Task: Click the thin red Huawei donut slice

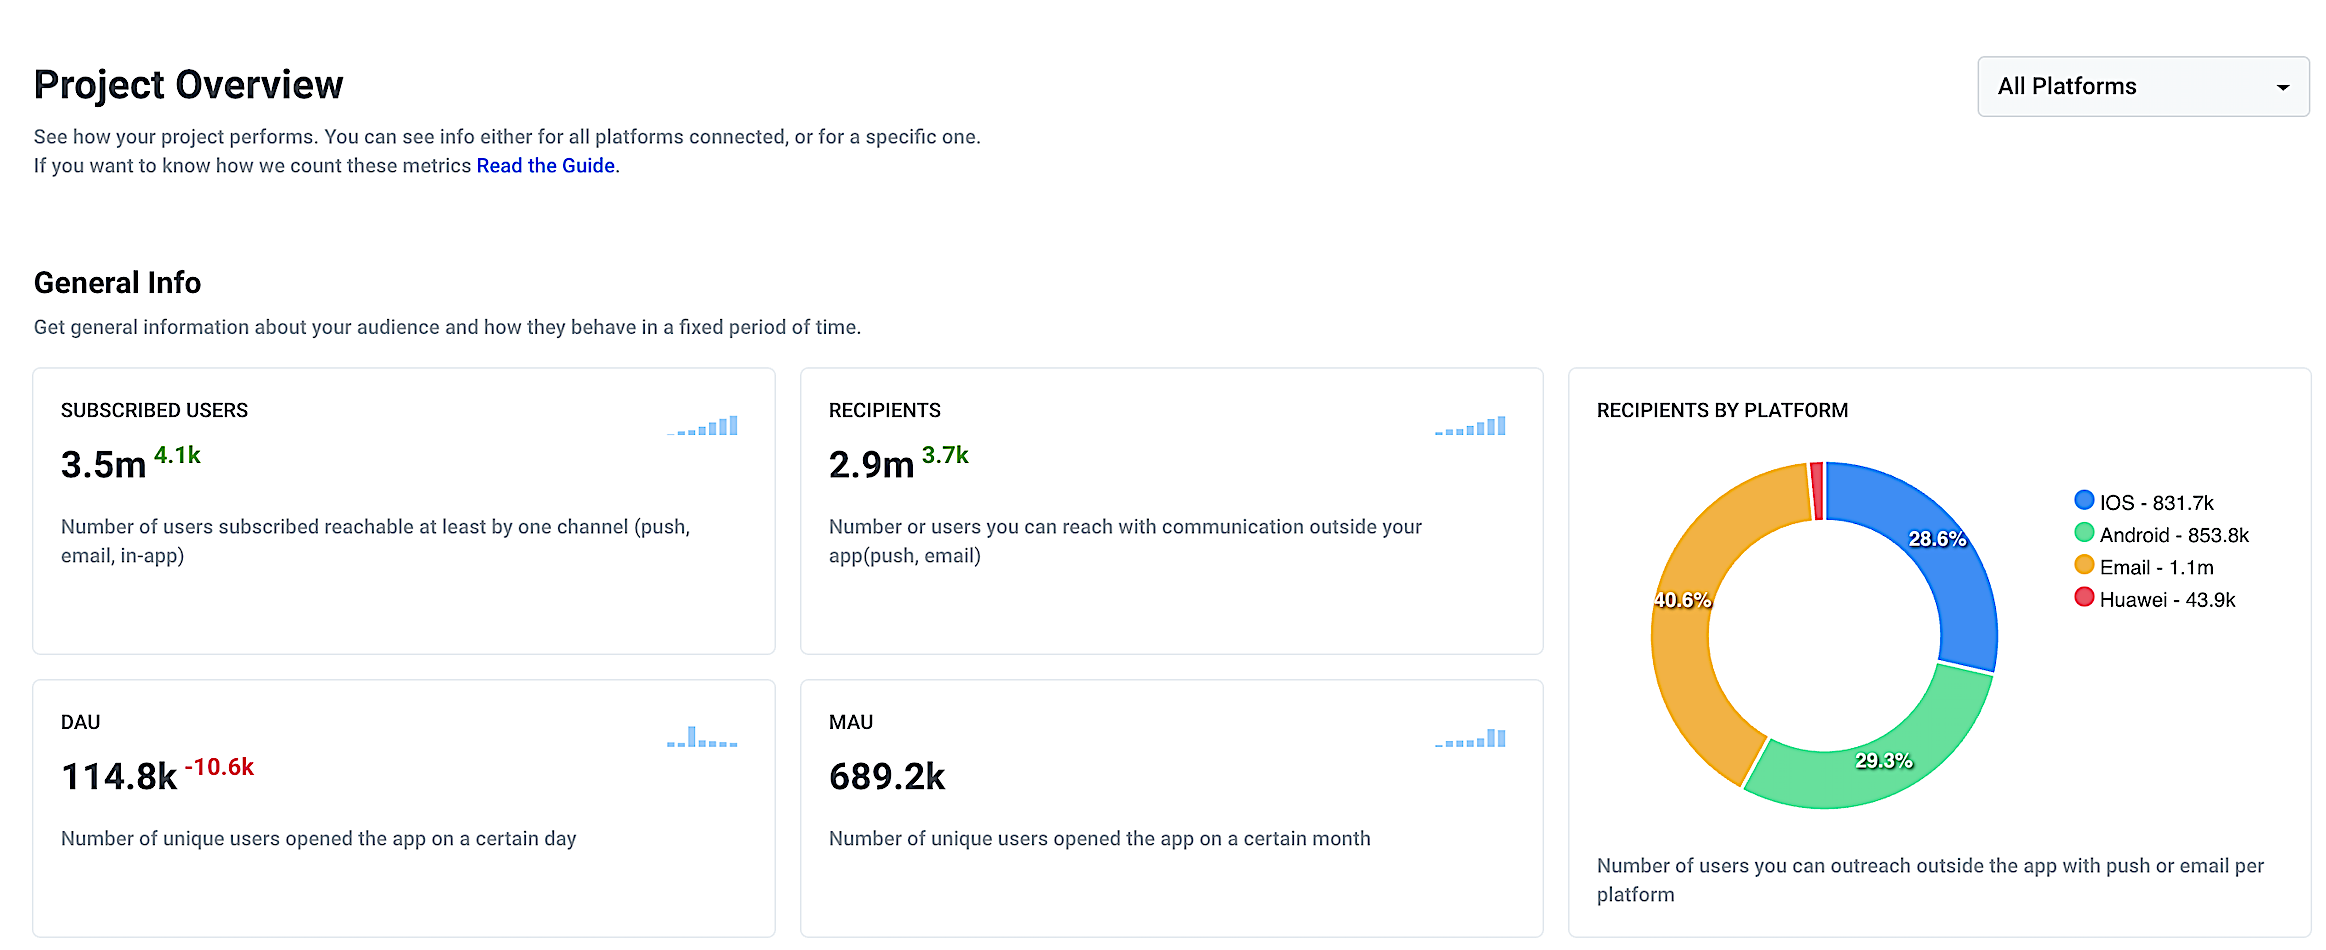Action: [x=1817, y=491]
